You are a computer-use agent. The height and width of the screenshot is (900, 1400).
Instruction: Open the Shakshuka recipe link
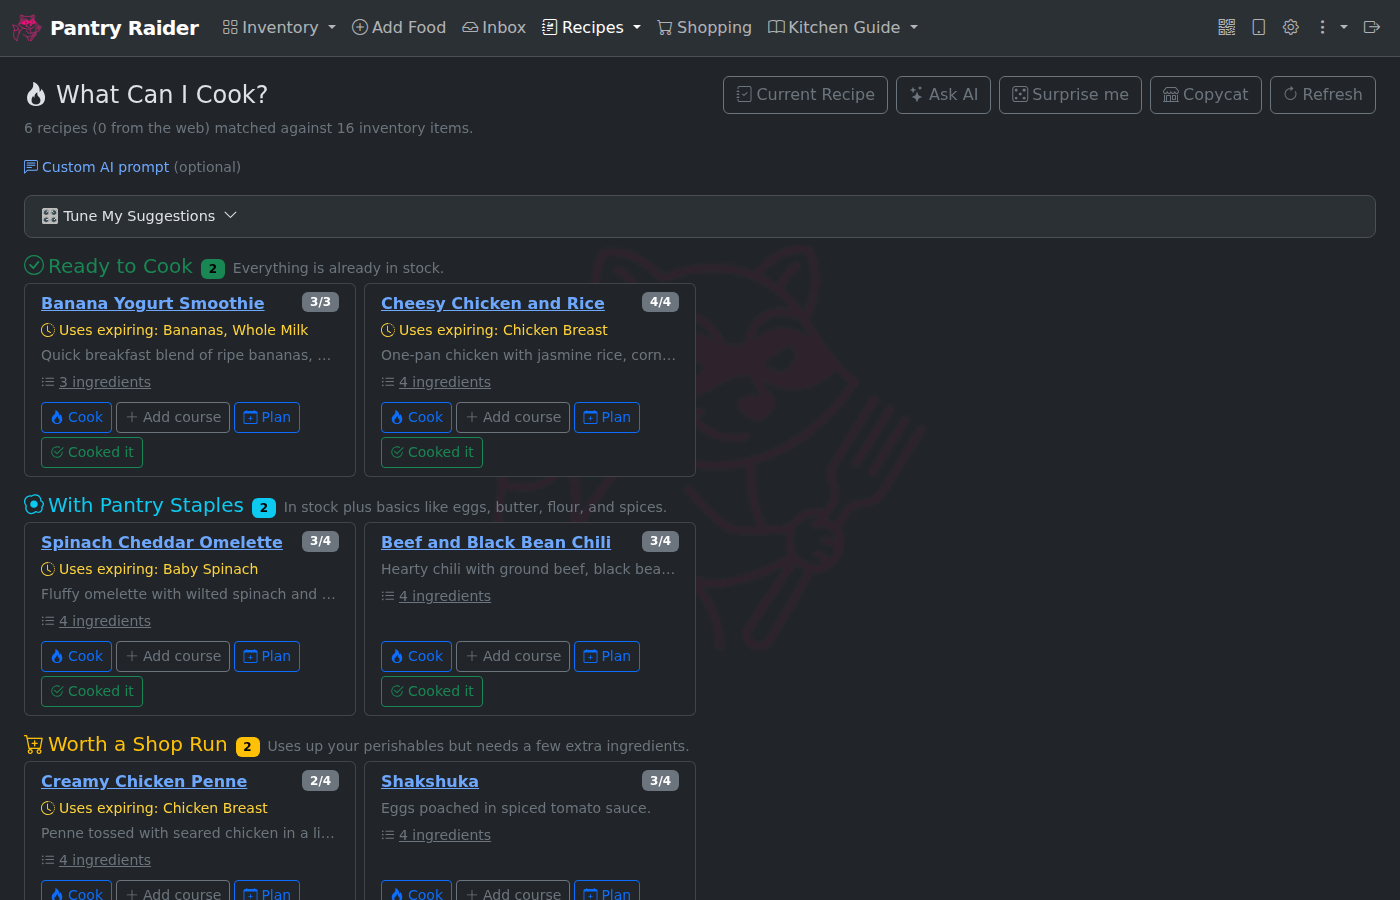pyautogui.click(x=430, y=781)
